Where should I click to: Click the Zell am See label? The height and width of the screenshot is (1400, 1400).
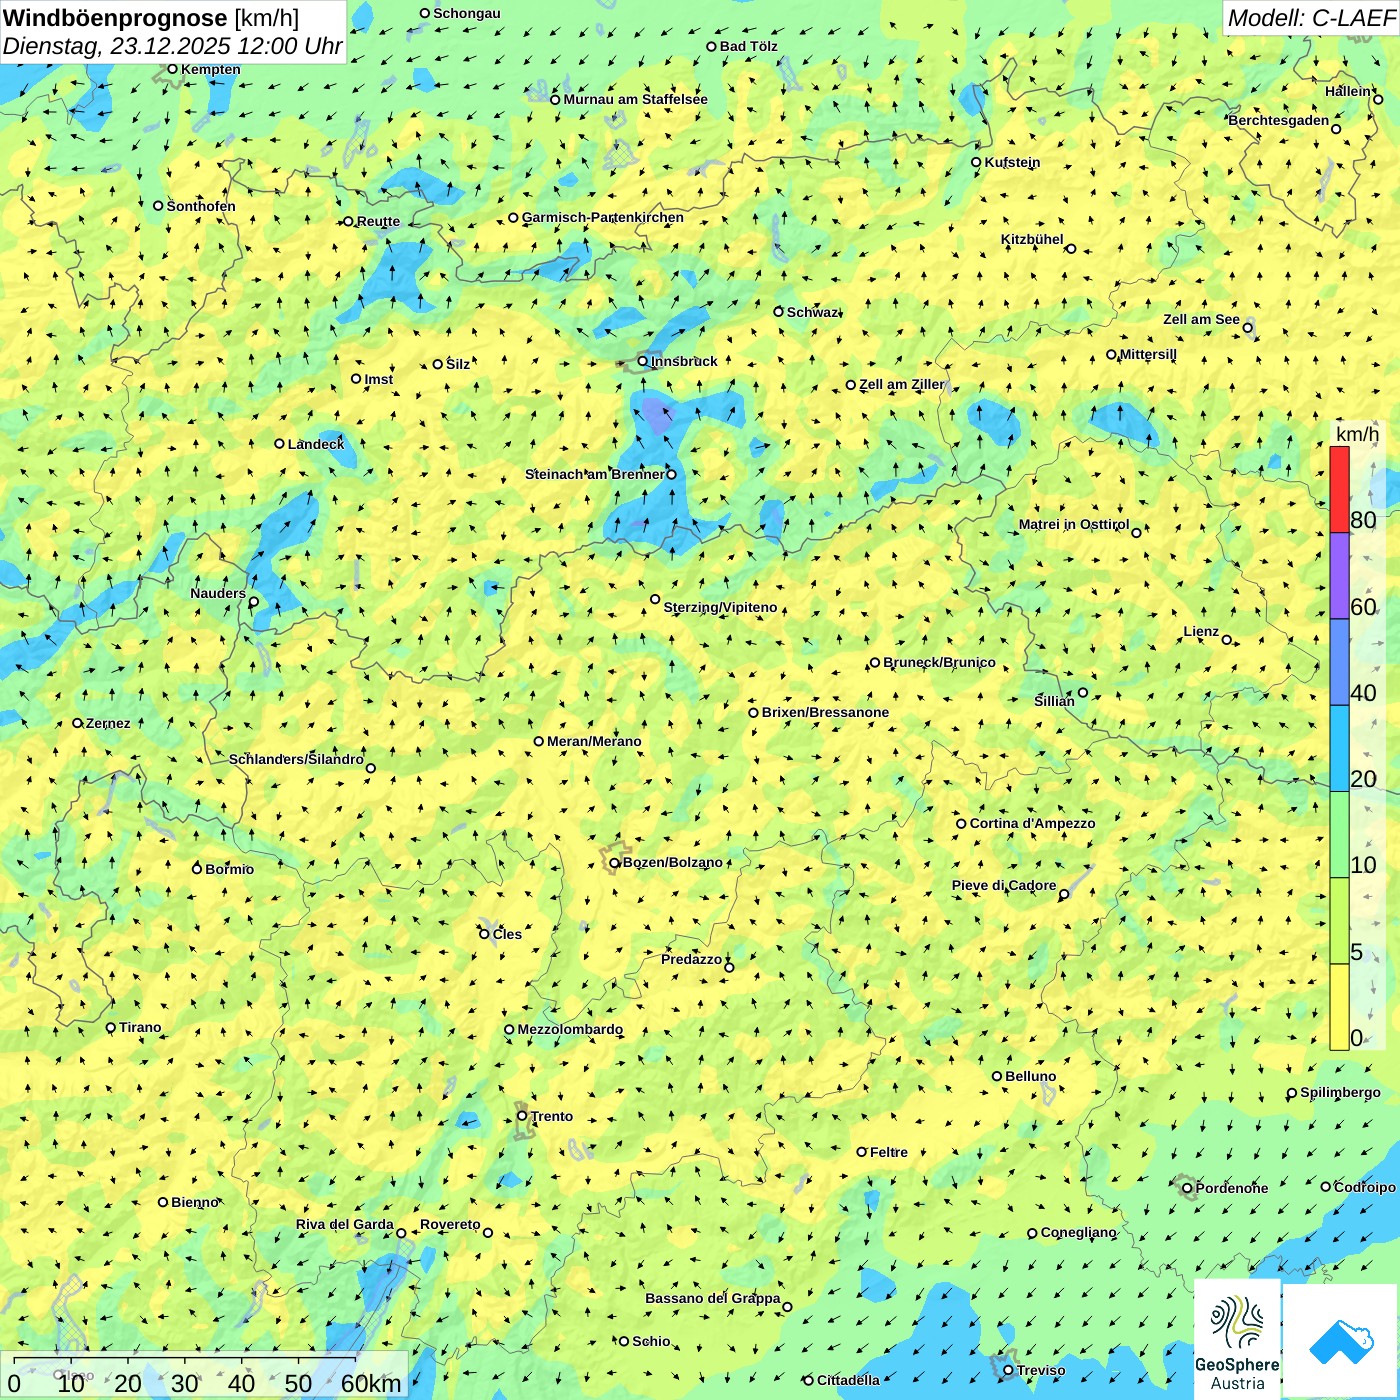click(1201, 320)
